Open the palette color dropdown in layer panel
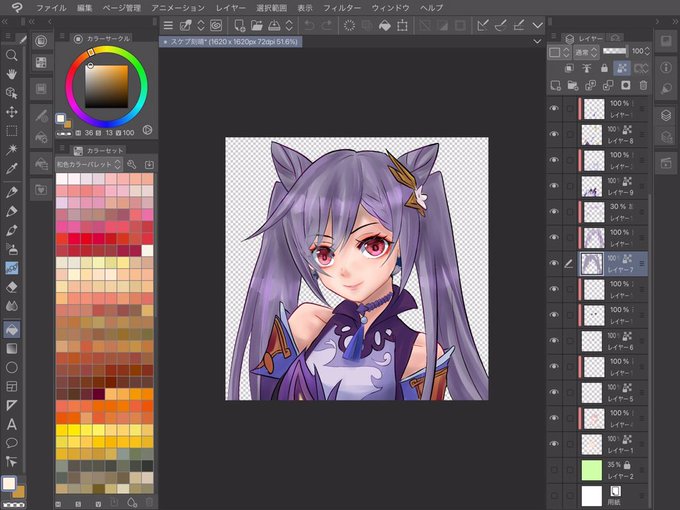The width and height of the screenshot is (680, 510). (x=559, y=52)
